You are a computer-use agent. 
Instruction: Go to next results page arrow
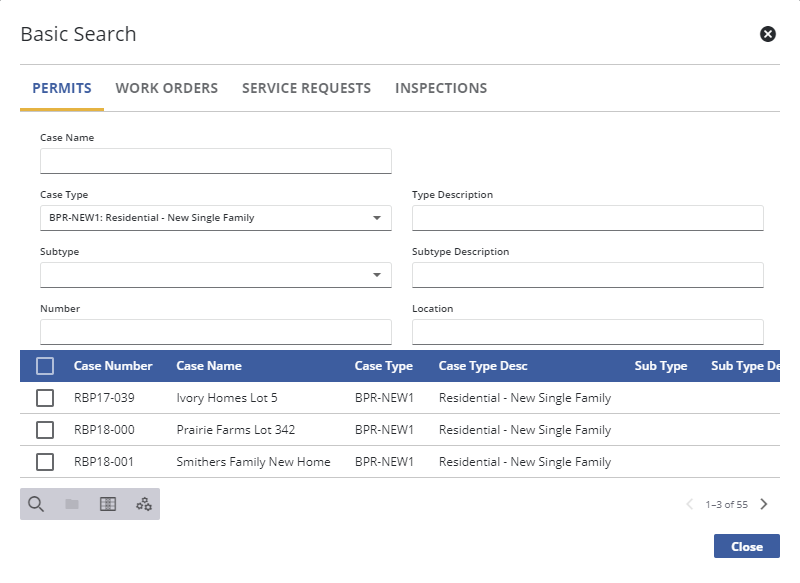[764, 504]
